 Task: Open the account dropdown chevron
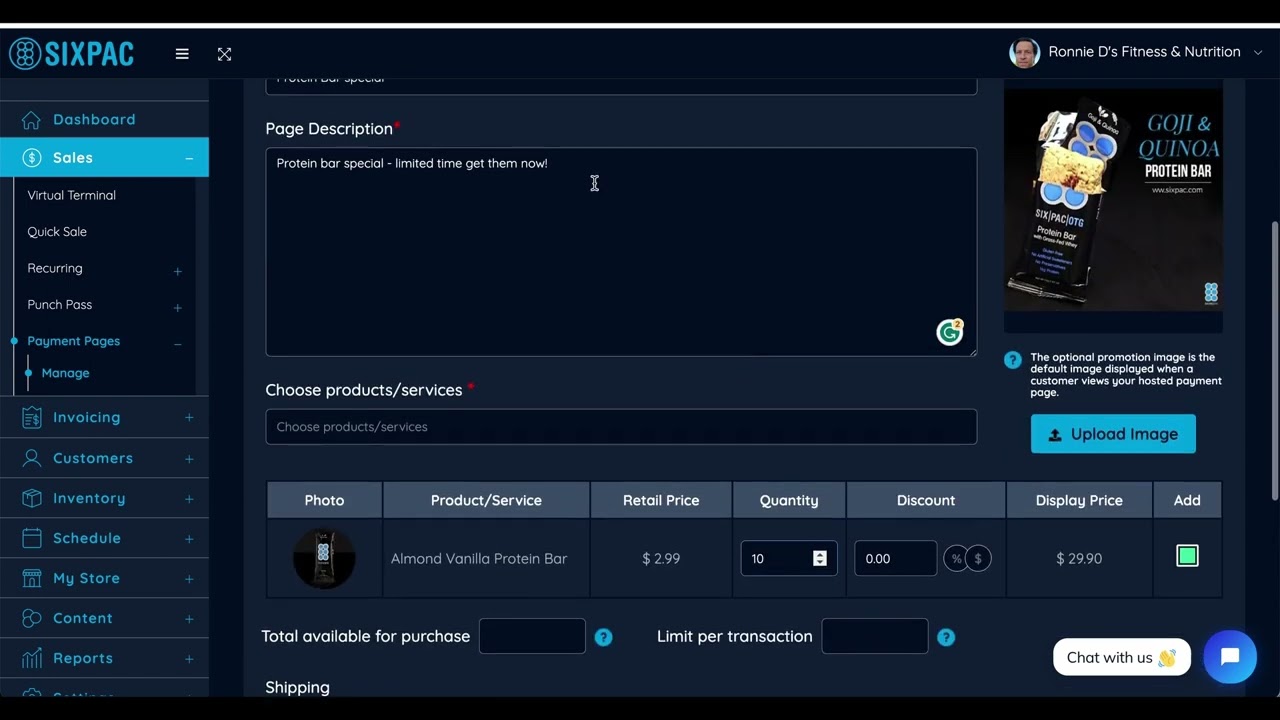[x=1258, y=52]
